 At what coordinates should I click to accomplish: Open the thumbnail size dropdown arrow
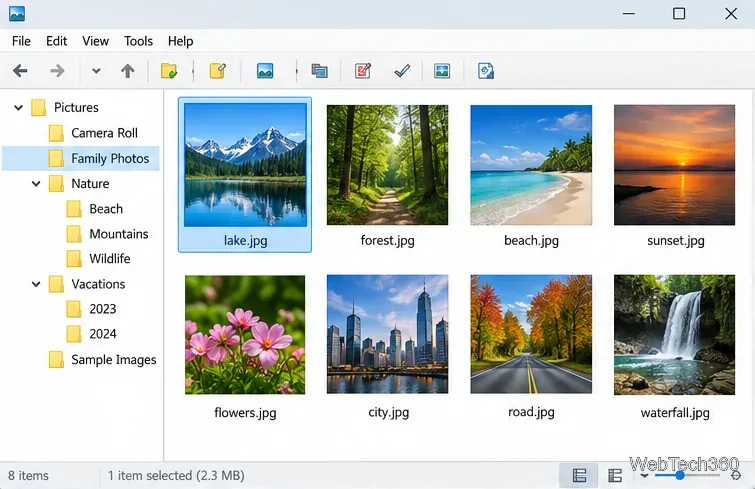point(644,476)
